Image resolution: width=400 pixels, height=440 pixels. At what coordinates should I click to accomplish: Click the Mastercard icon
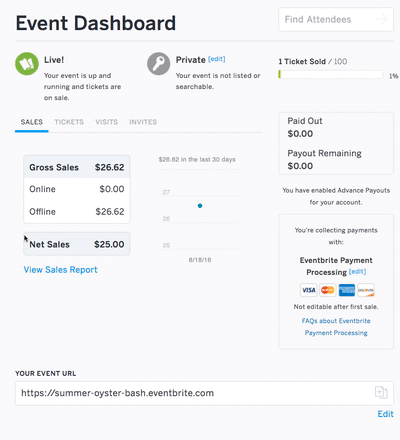(328, 290)
